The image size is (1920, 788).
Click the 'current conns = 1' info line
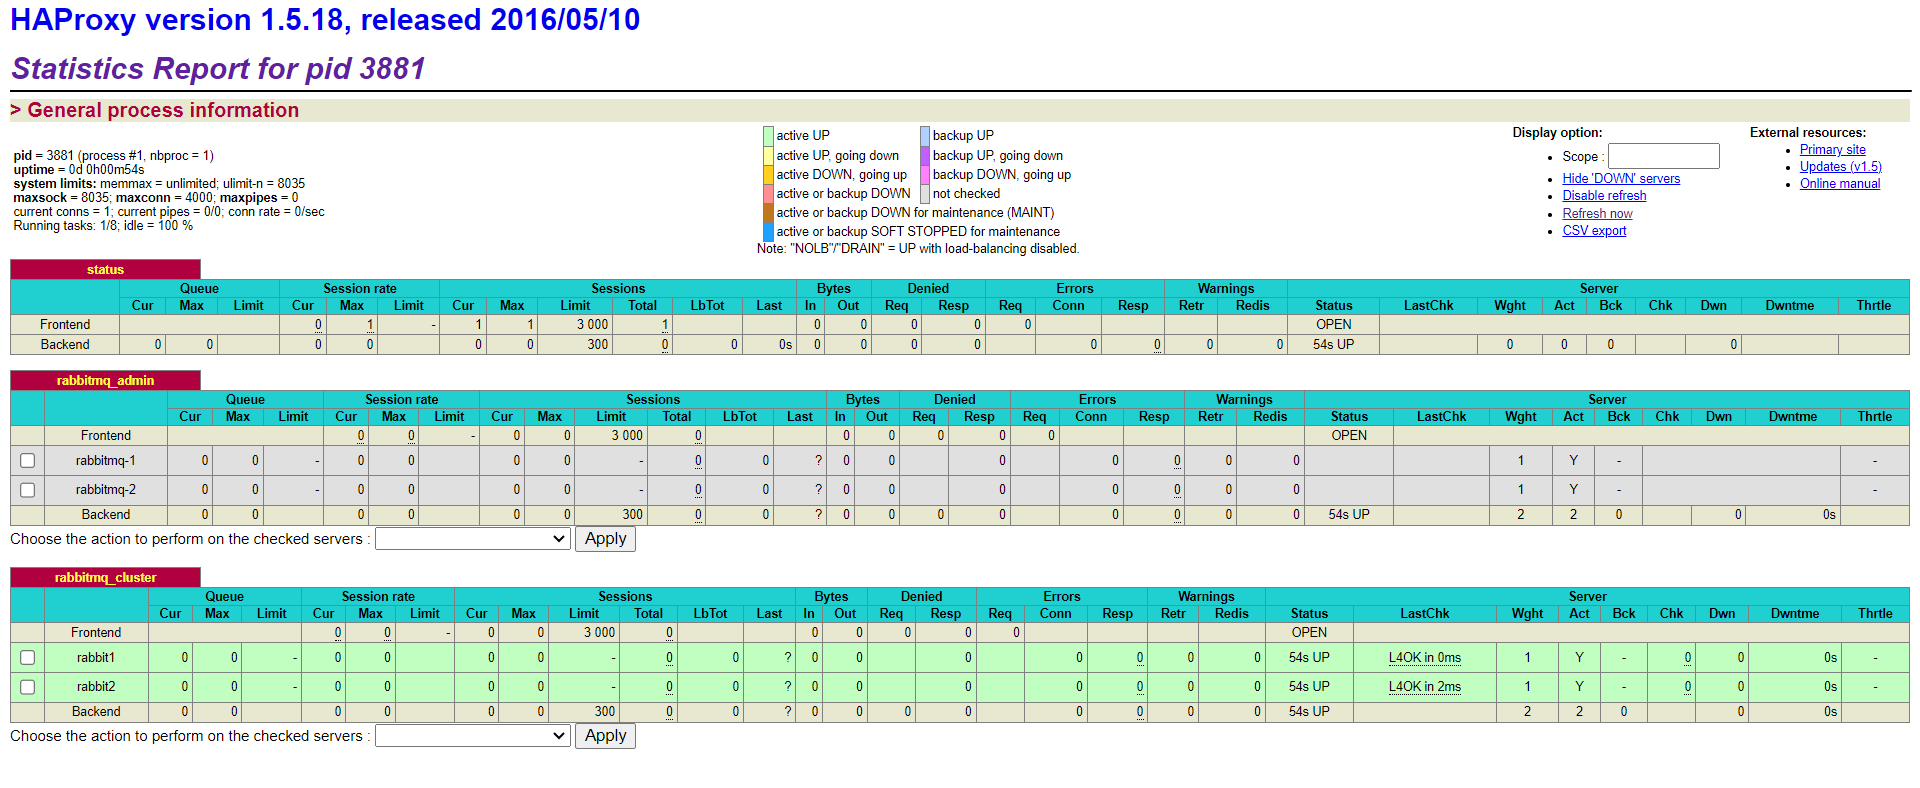click(169, 212)
